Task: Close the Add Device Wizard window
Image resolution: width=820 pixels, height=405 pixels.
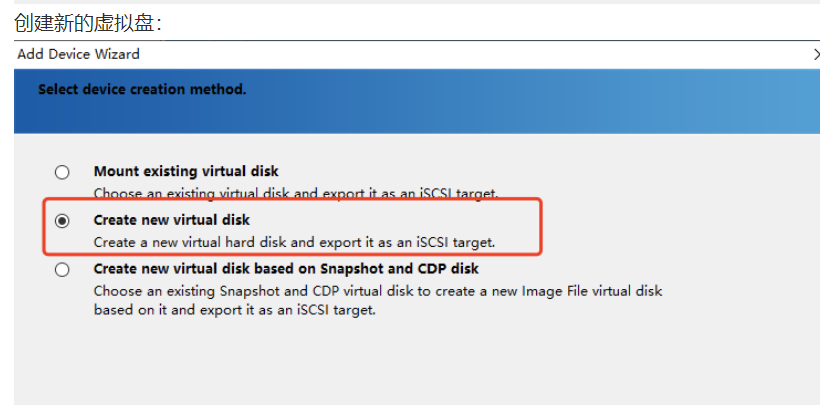Action: 816,54
